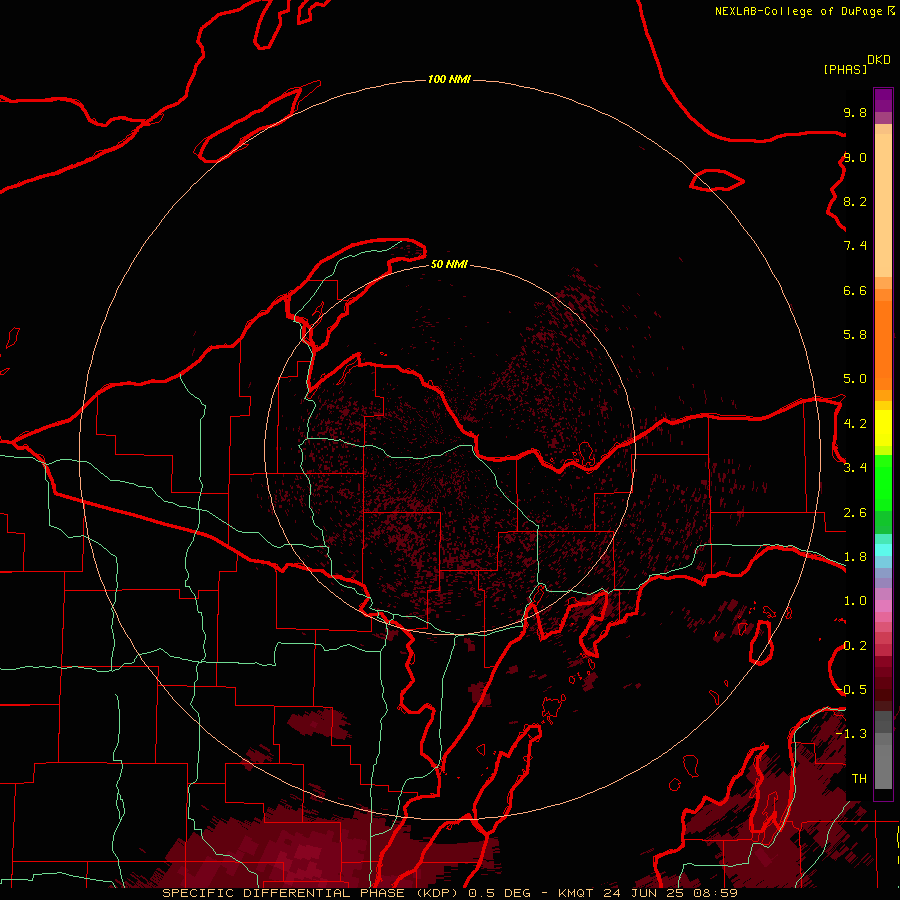Image resolution: width=900 pixels, height=900 pixels.
Task: Pick the purple segment topping the color bar
Action: 883,100
